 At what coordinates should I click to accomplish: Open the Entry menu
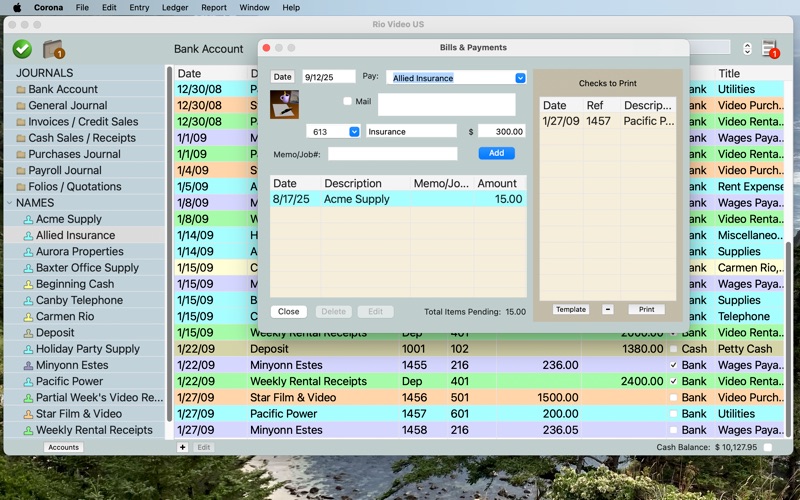tap(139, 7)
